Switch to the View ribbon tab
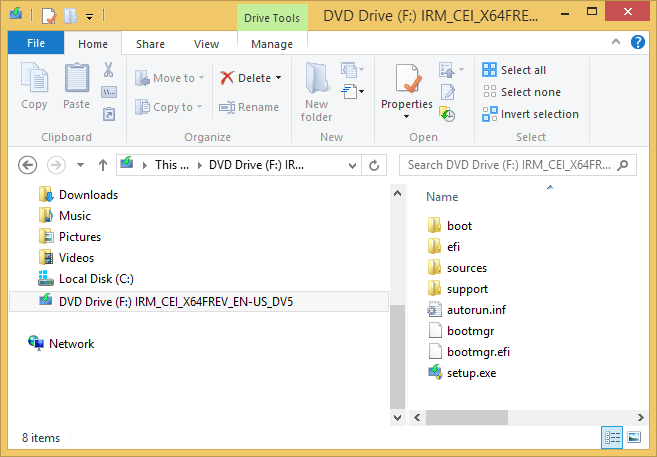657x457 pixels. click(x=206, y=44)
